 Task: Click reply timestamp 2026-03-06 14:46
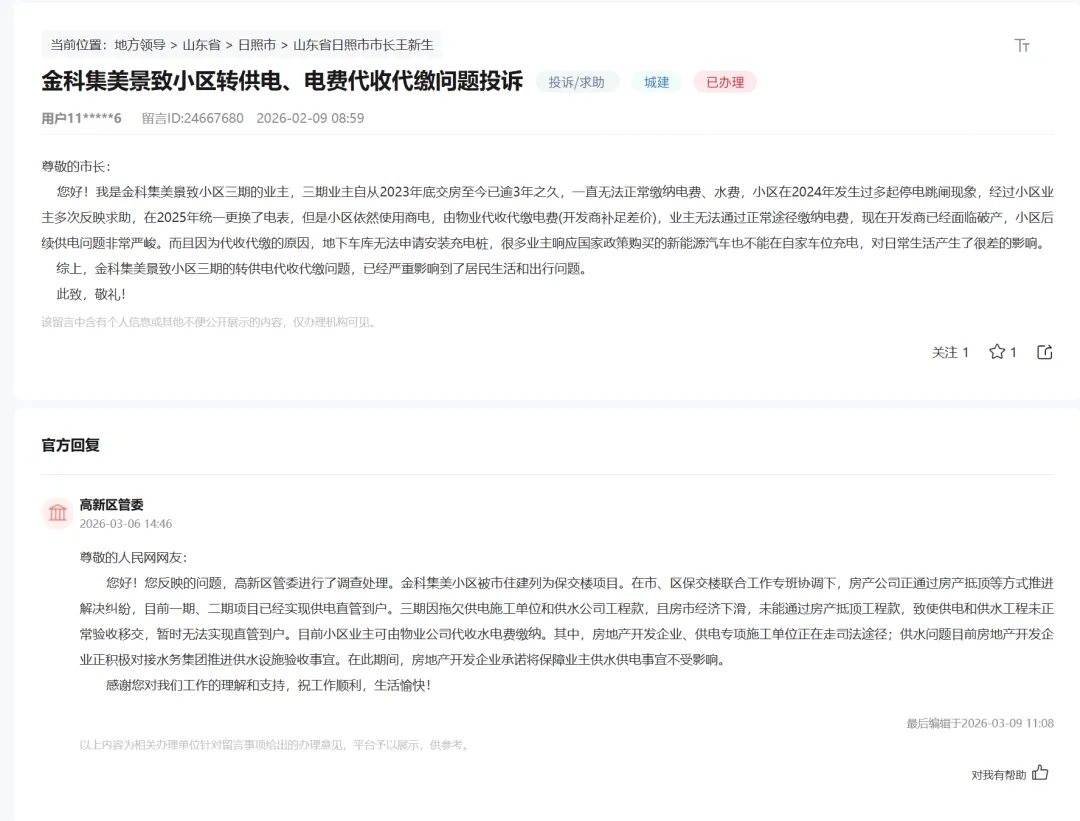(125, 523)
